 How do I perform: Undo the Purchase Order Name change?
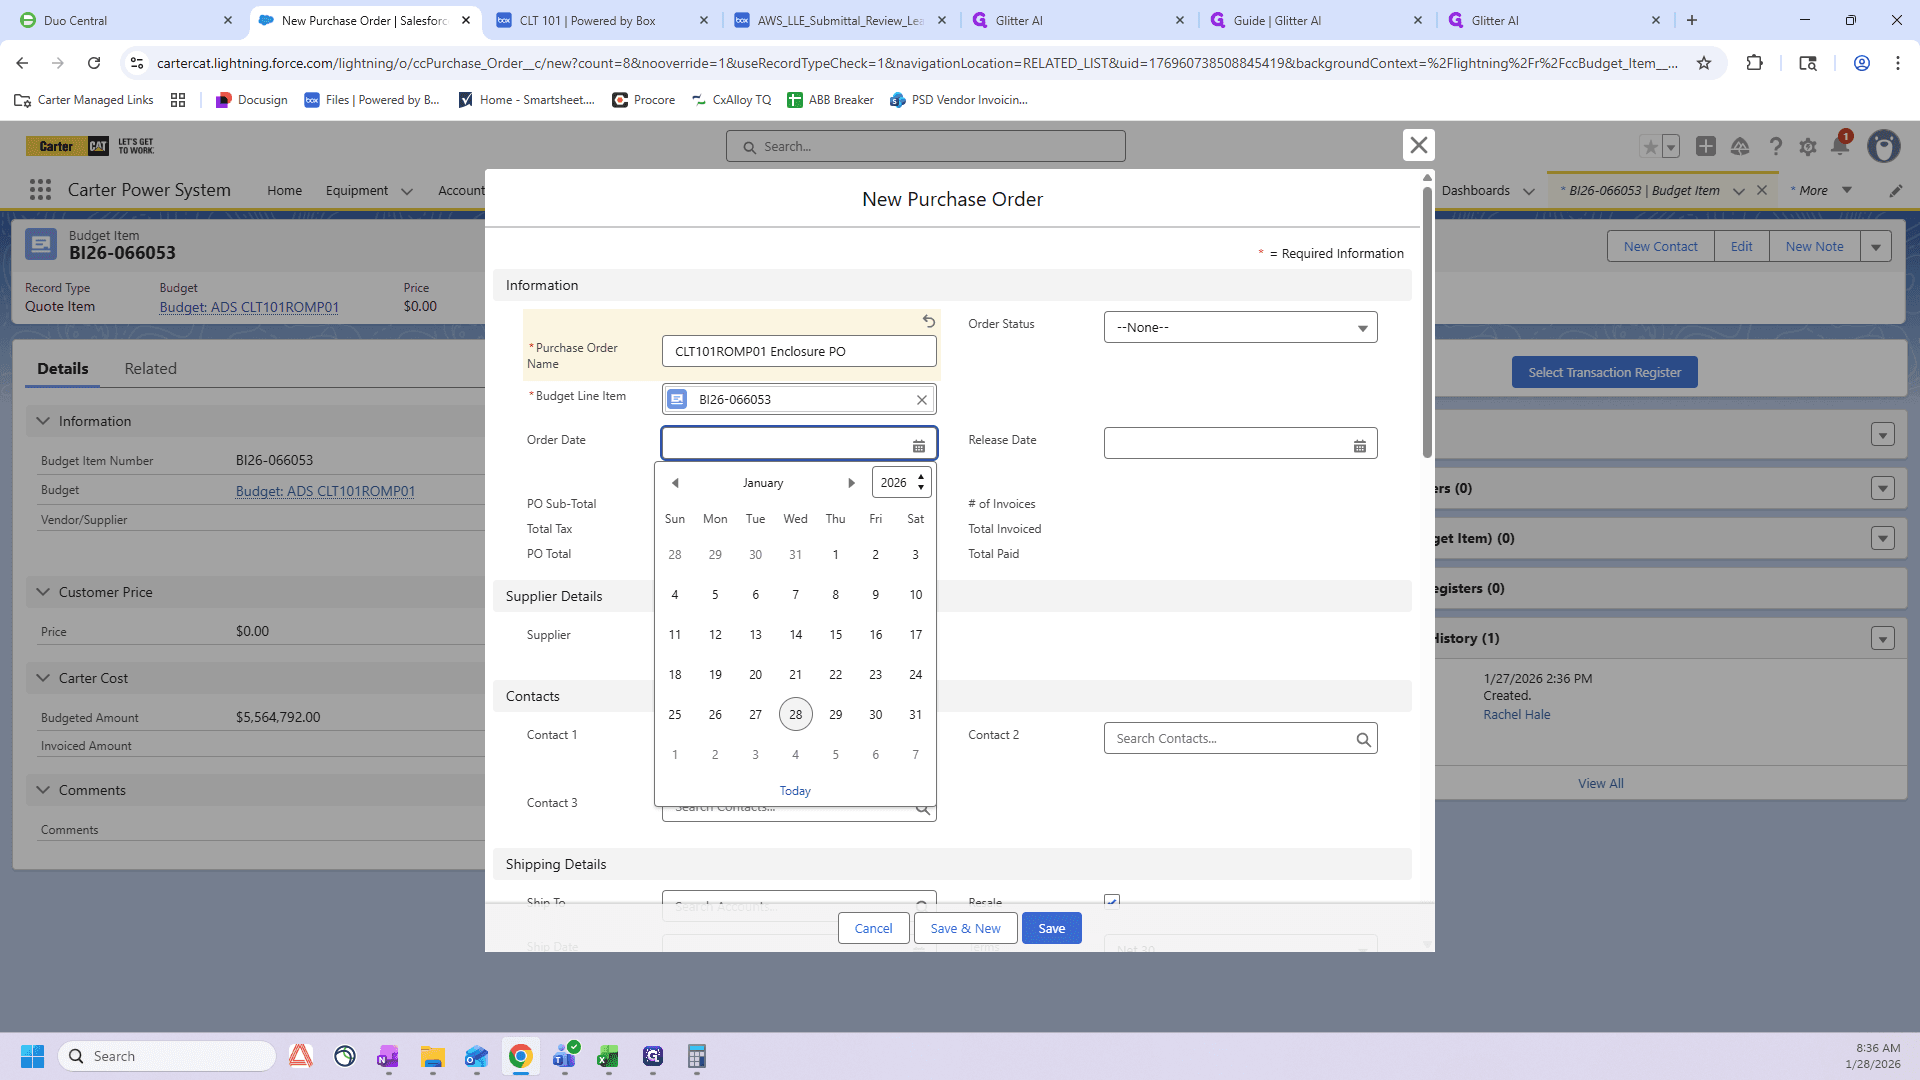click(928, 321)
